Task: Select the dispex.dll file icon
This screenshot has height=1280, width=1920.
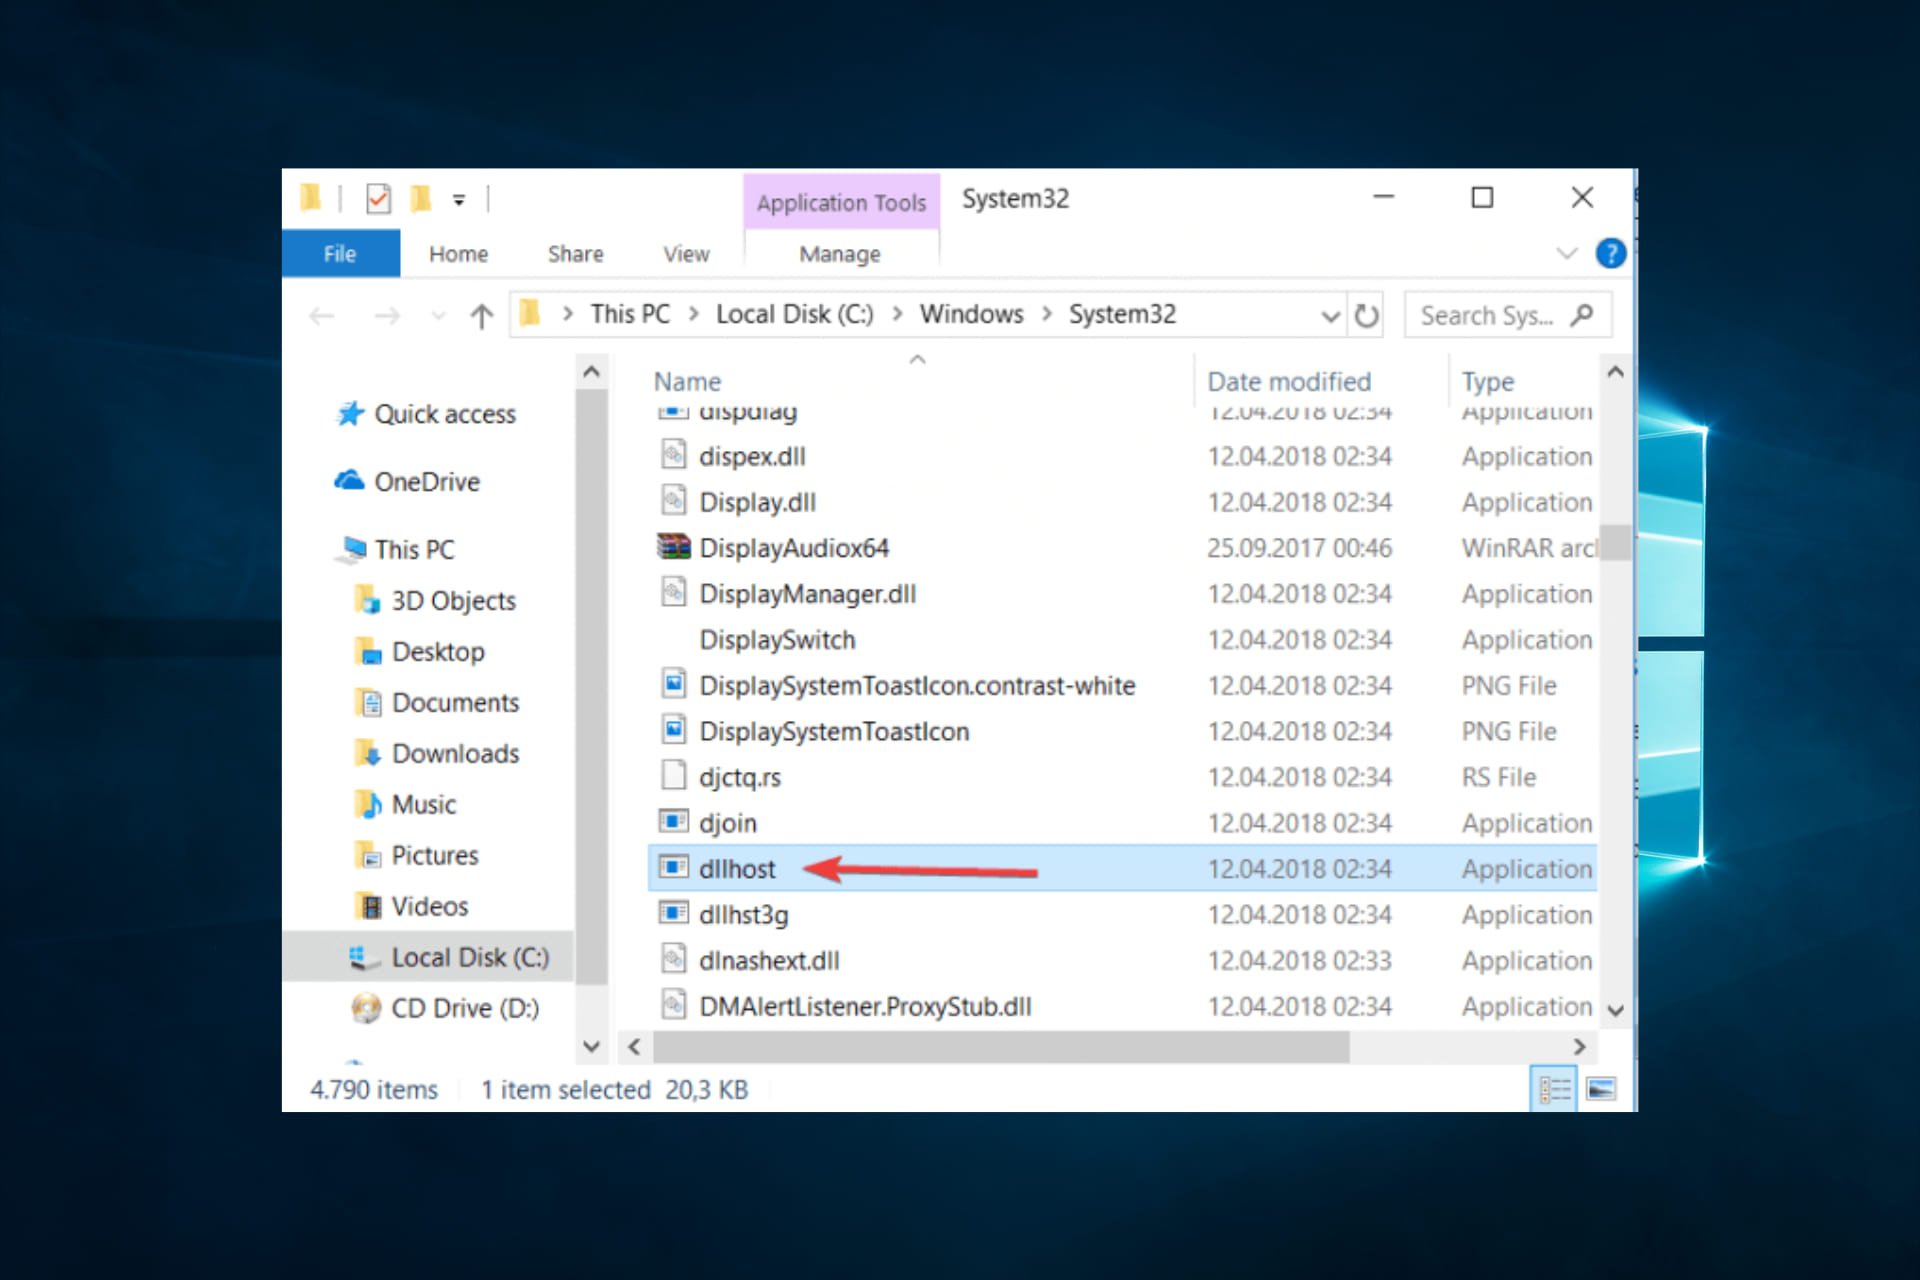Action: point(674,455)
